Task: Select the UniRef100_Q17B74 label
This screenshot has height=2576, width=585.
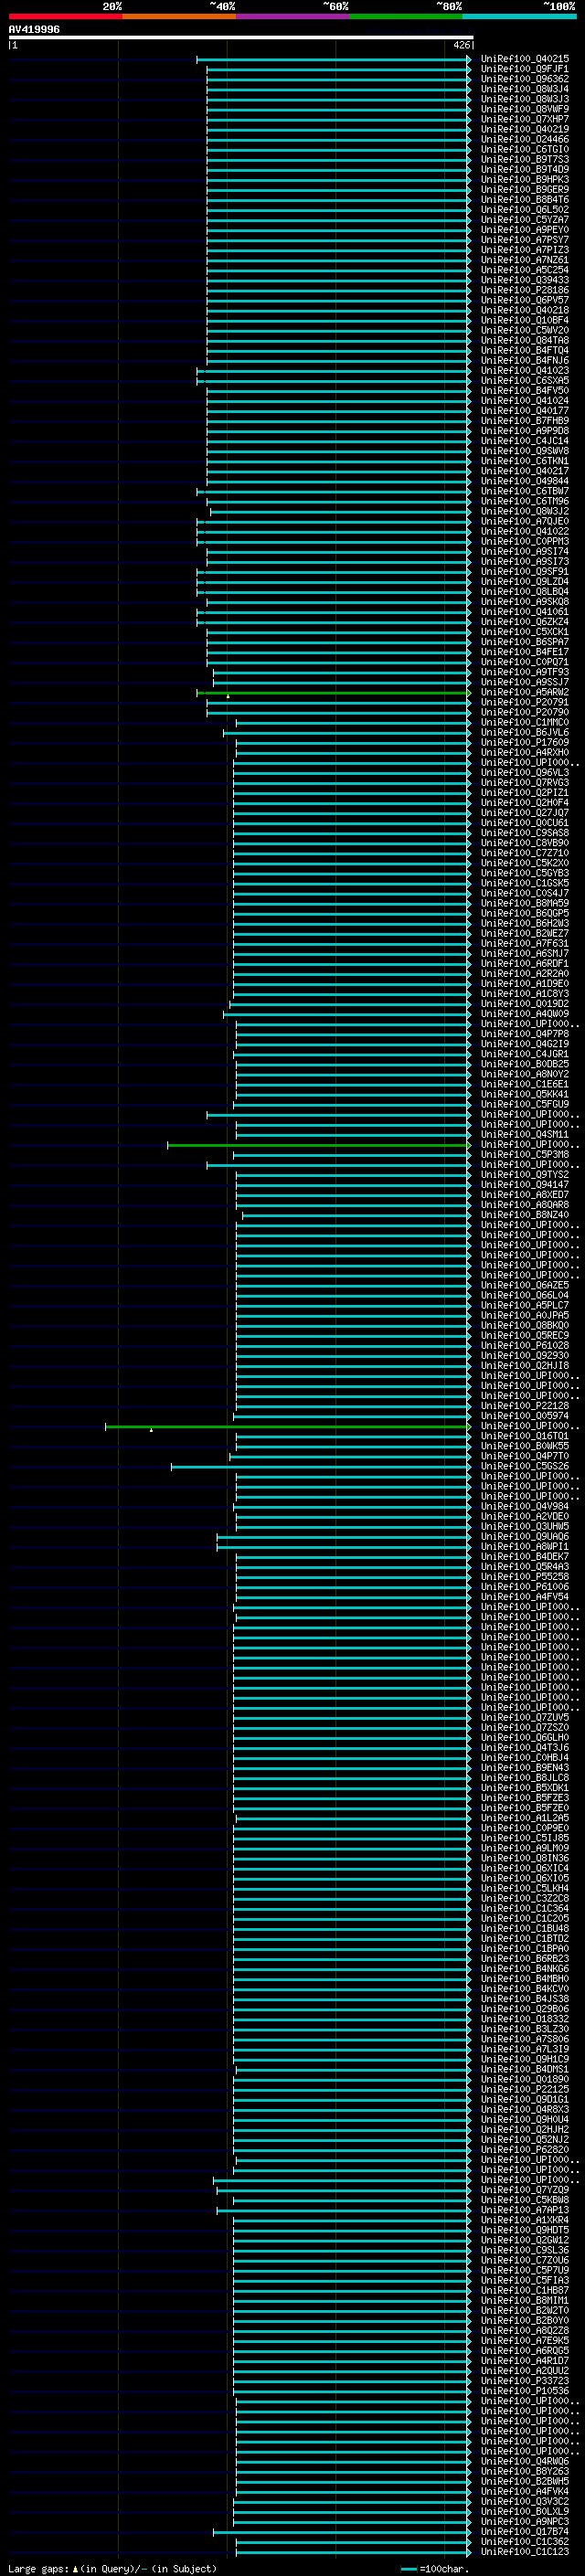Action: point(525,2531)
